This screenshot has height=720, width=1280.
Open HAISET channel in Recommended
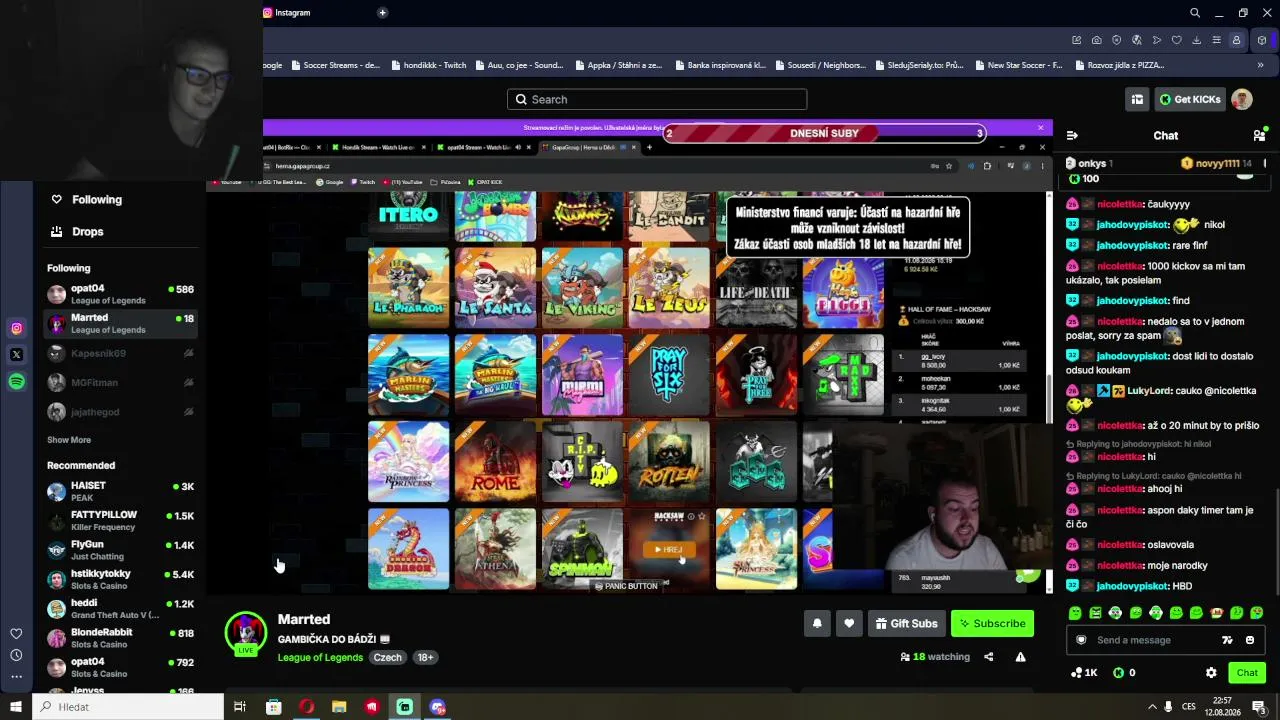121,491
